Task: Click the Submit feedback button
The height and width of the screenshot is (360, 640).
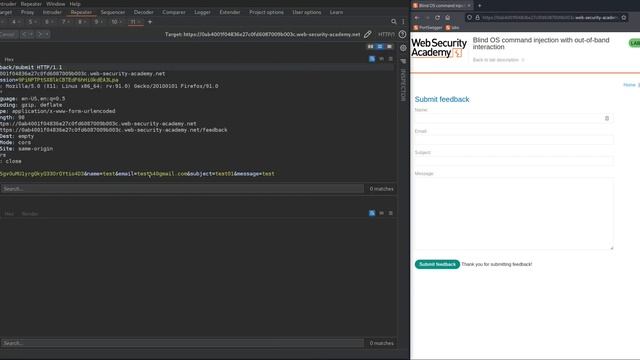Action: pyautogui.click(x=437, y=264)
